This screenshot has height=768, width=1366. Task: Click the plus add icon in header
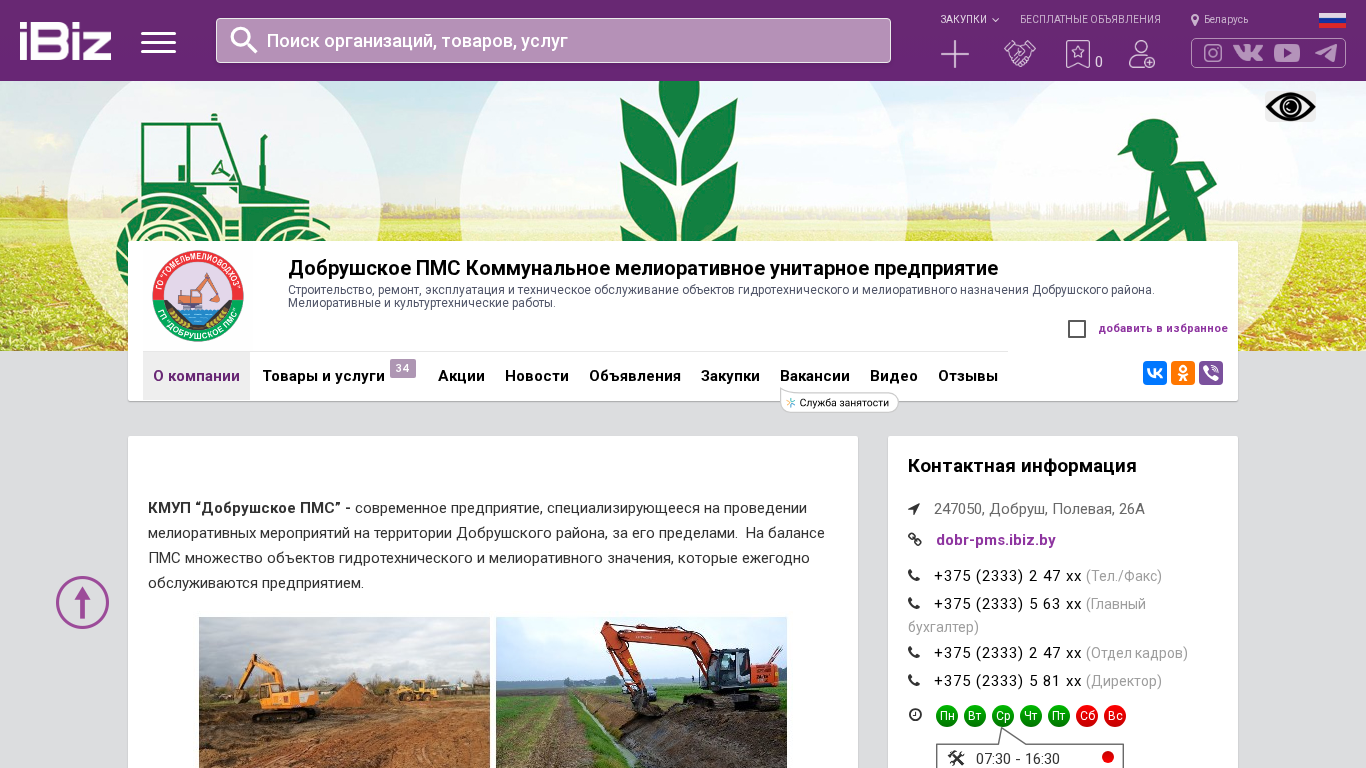pos(955,54)
